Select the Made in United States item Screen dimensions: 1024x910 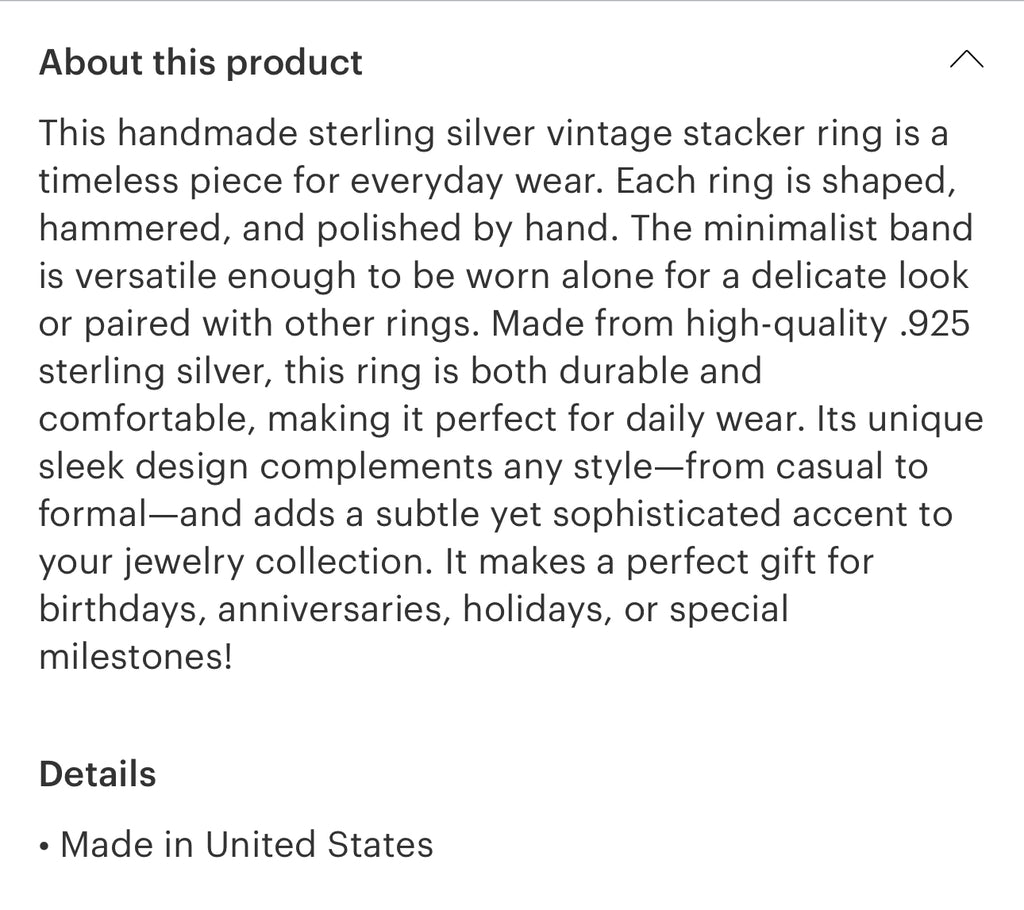click(x=246, y=845)
